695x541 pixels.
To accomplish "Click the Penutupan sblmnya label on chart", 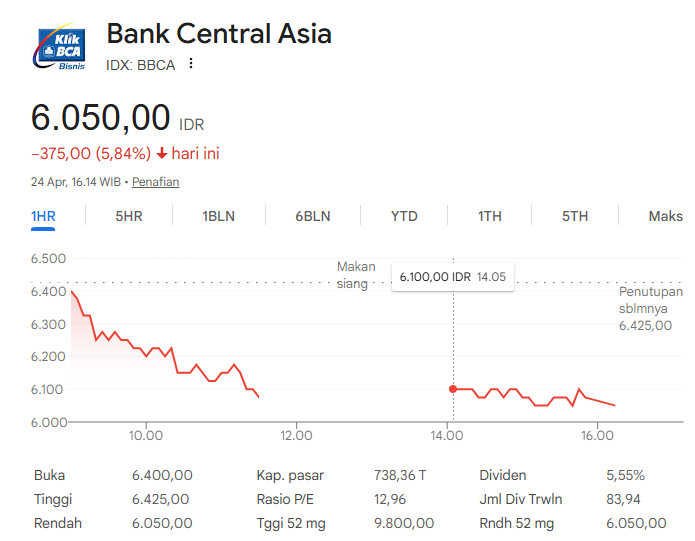I will click(644, 300).
